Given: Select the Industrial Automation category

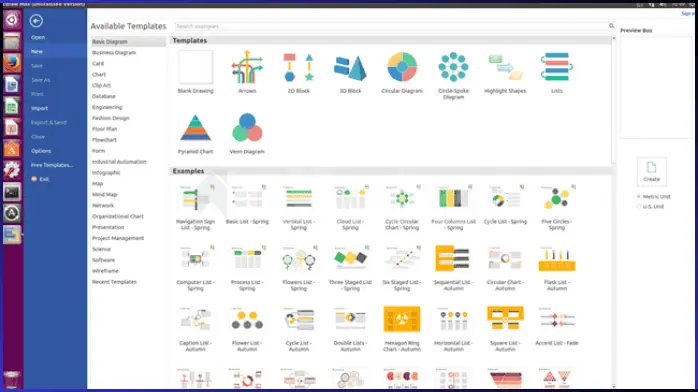Looking at the screenshot, I should click(119, 162).
